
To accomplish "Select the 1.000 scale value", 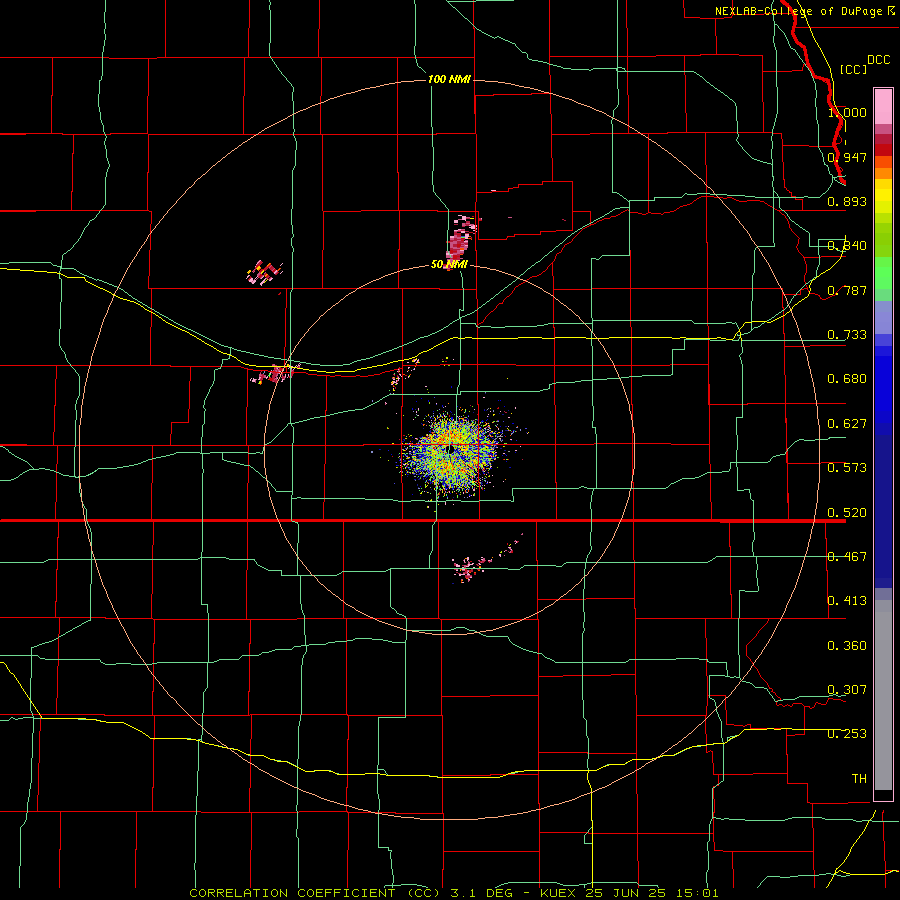I will (x=847, y=112).
